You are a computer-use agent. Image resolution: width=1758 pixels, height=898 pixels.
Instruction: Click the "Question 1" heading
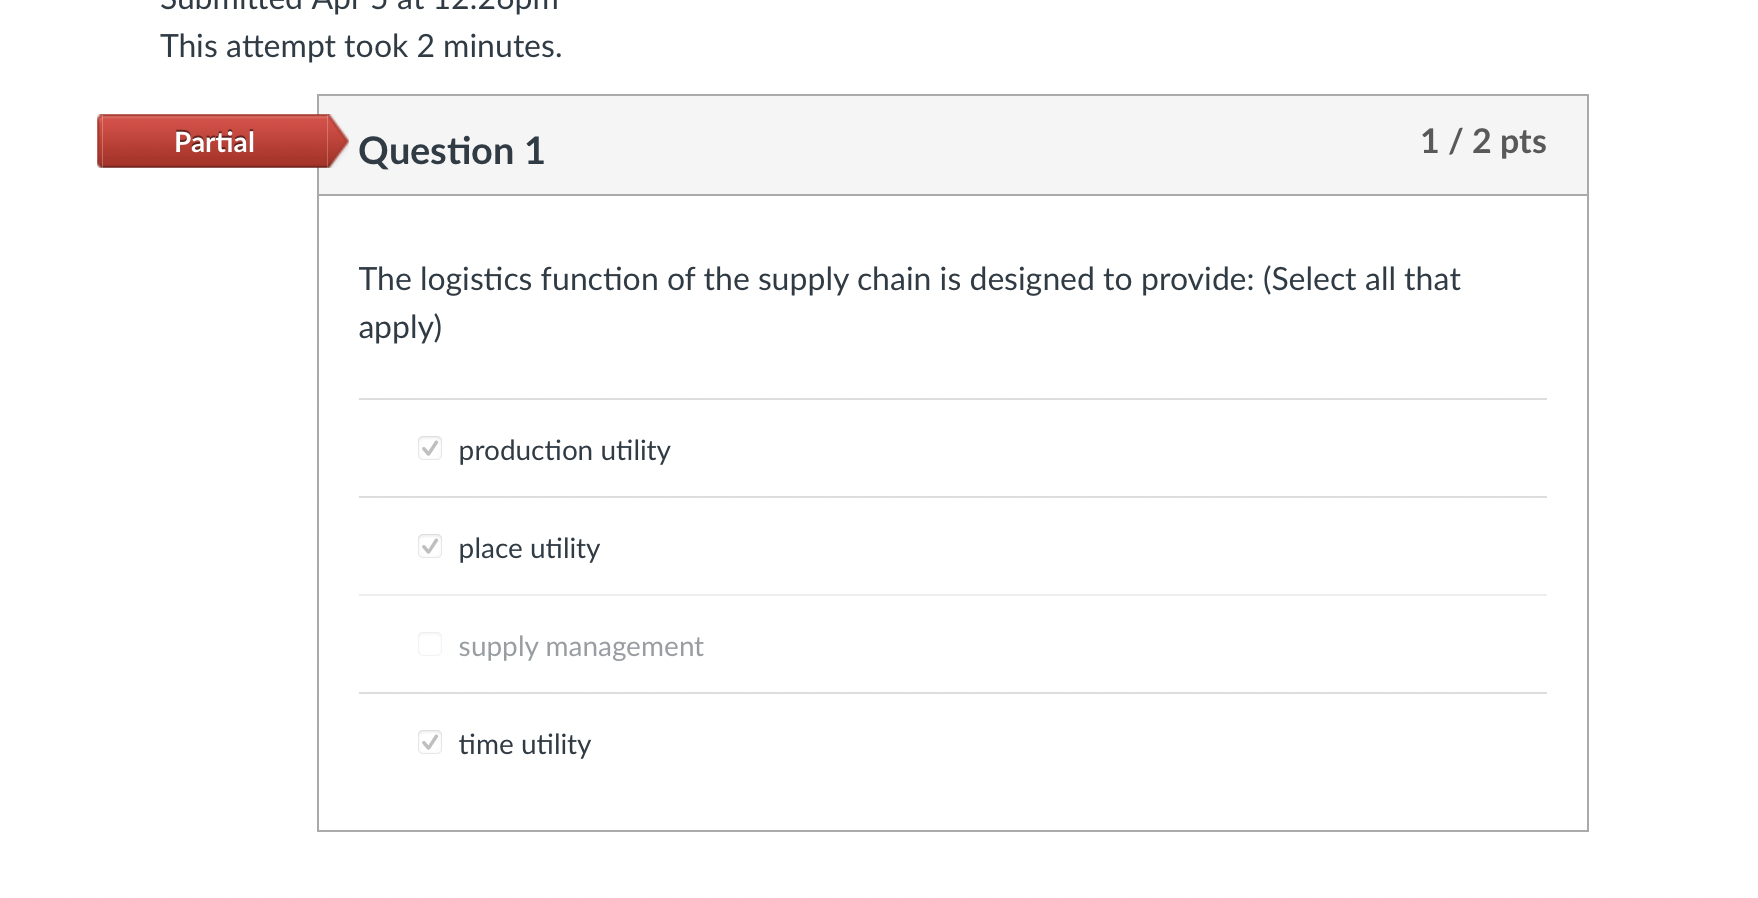pos(451,151)
